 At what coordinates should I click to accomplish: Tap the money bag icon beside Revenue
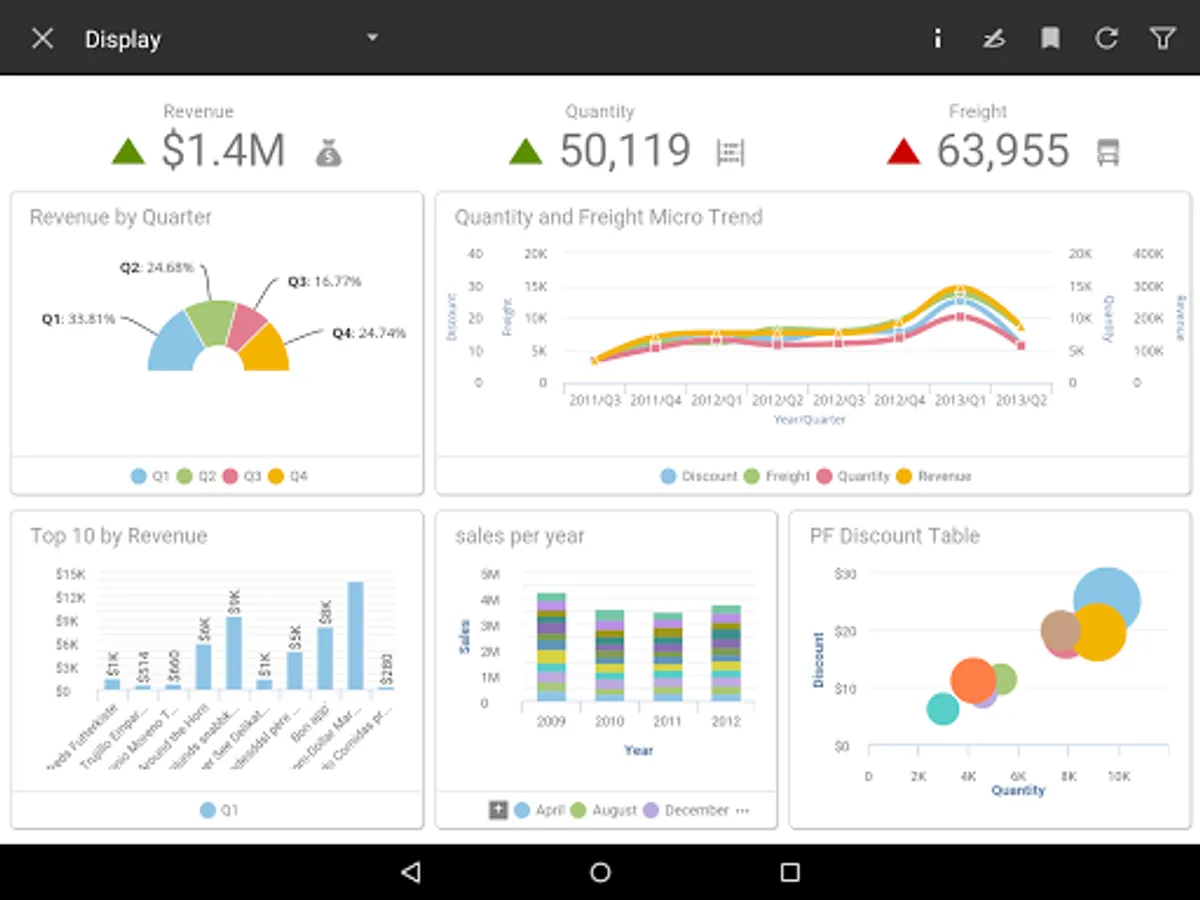click(x=328, y=152)
